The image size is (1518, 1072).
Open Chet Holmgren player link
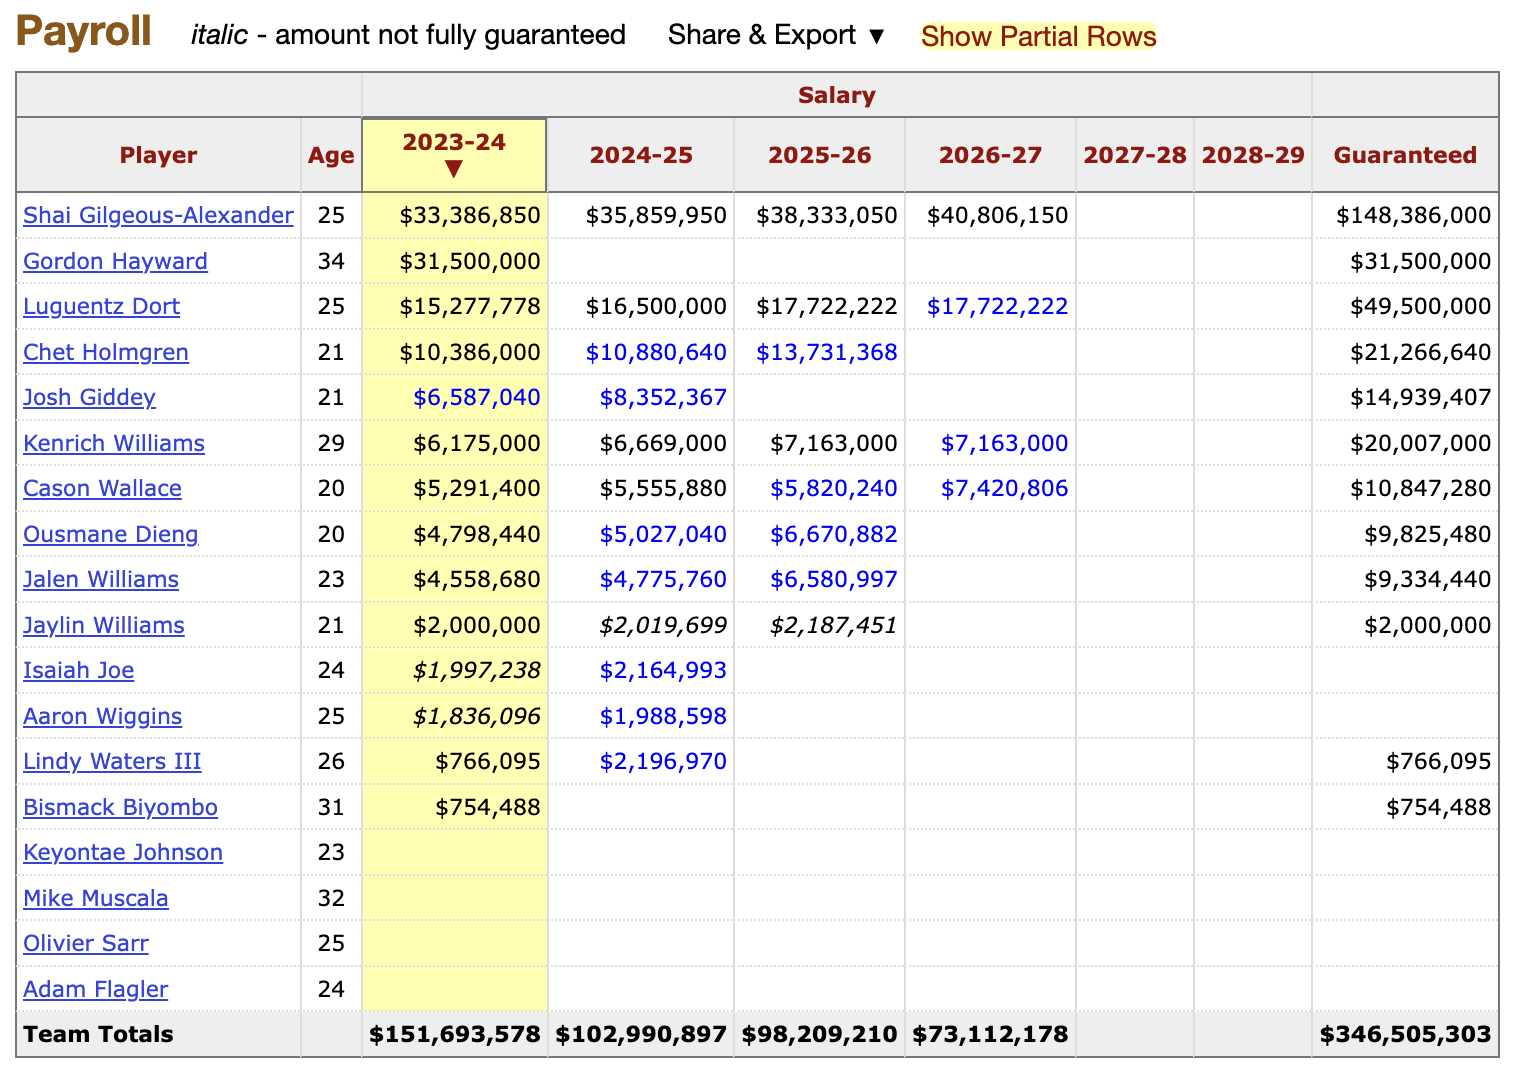[105, 352]
